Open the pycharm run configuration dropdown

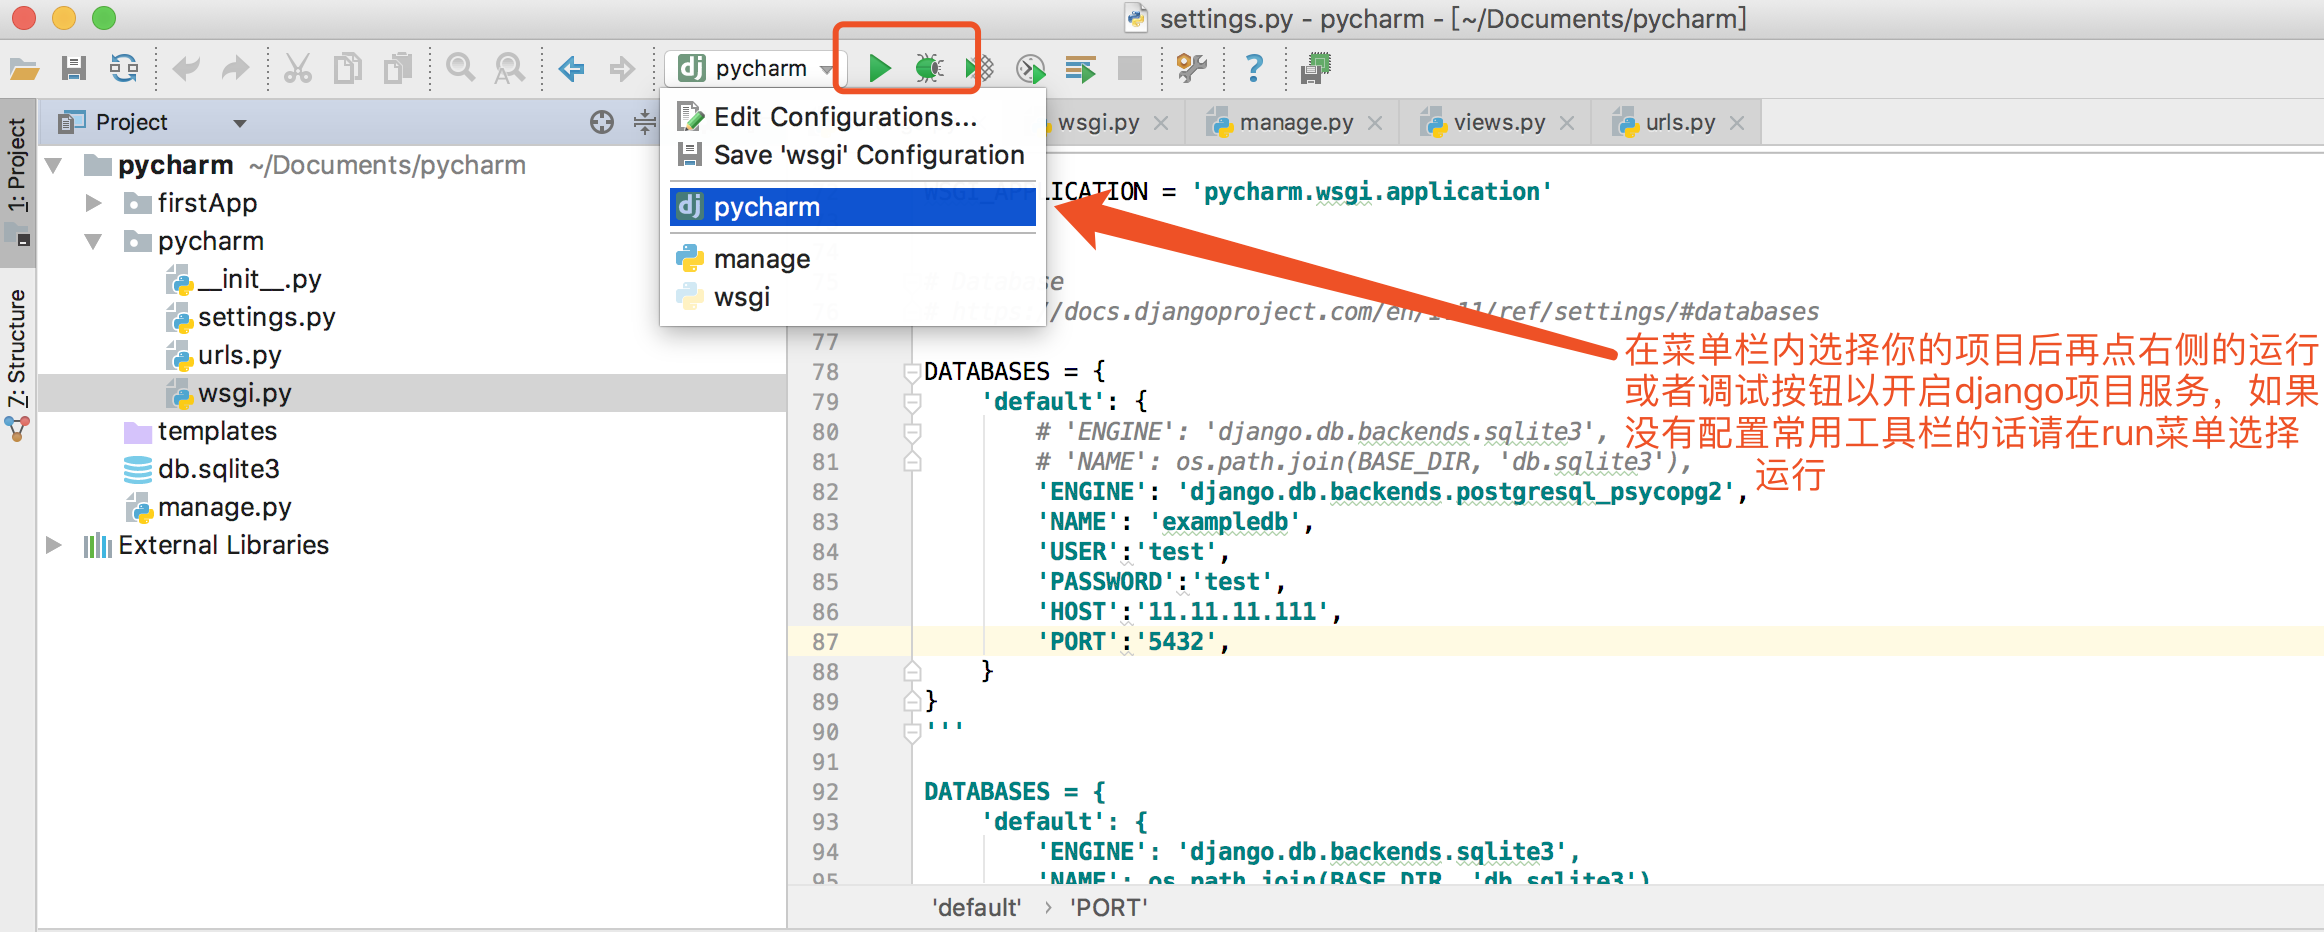tap(756, 68)
